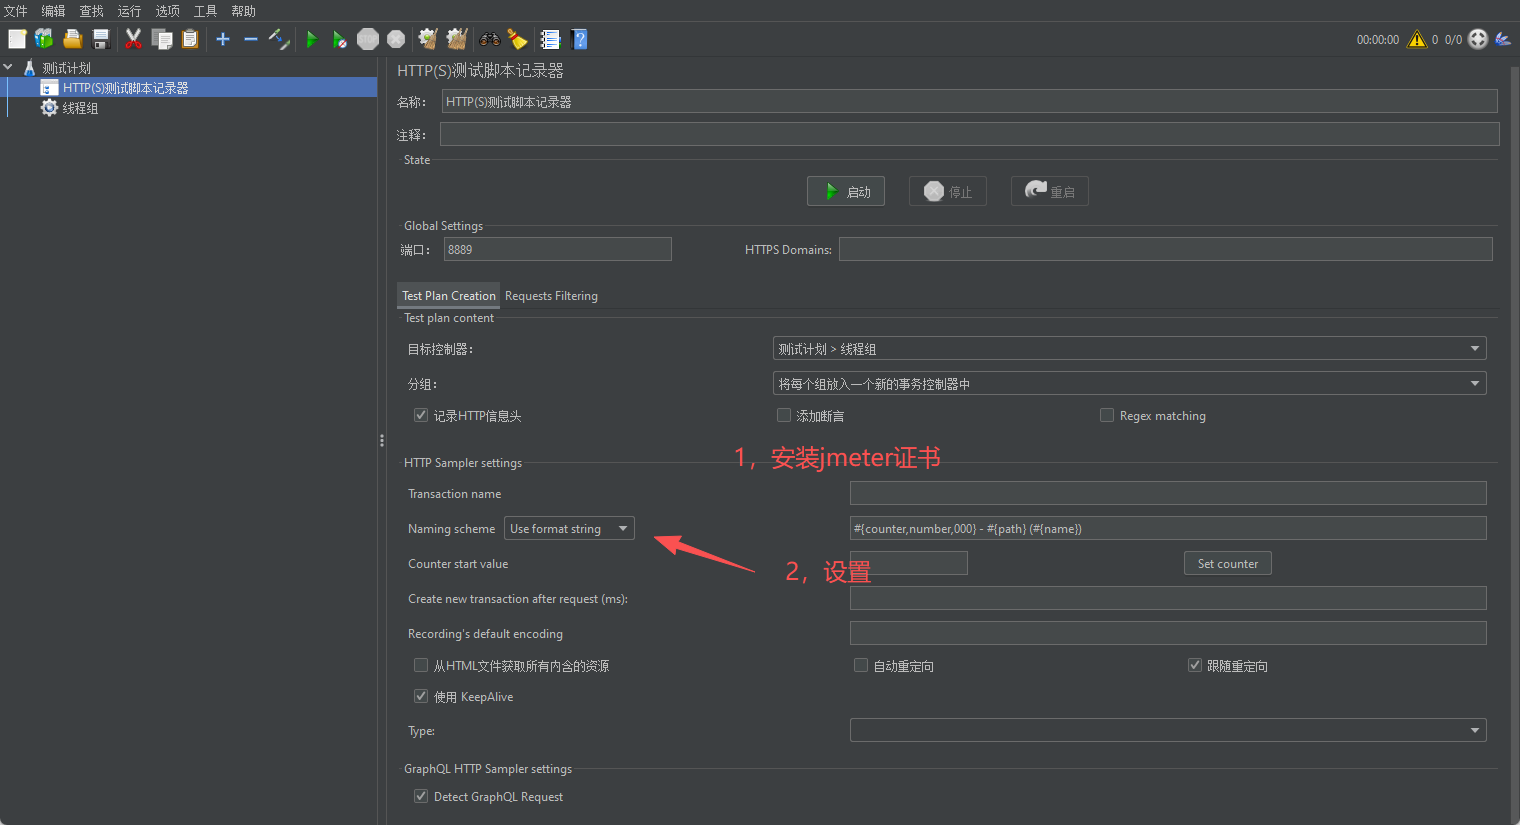Open the 工具 menu
This screenshot has width=1520, height=825.
206,11
